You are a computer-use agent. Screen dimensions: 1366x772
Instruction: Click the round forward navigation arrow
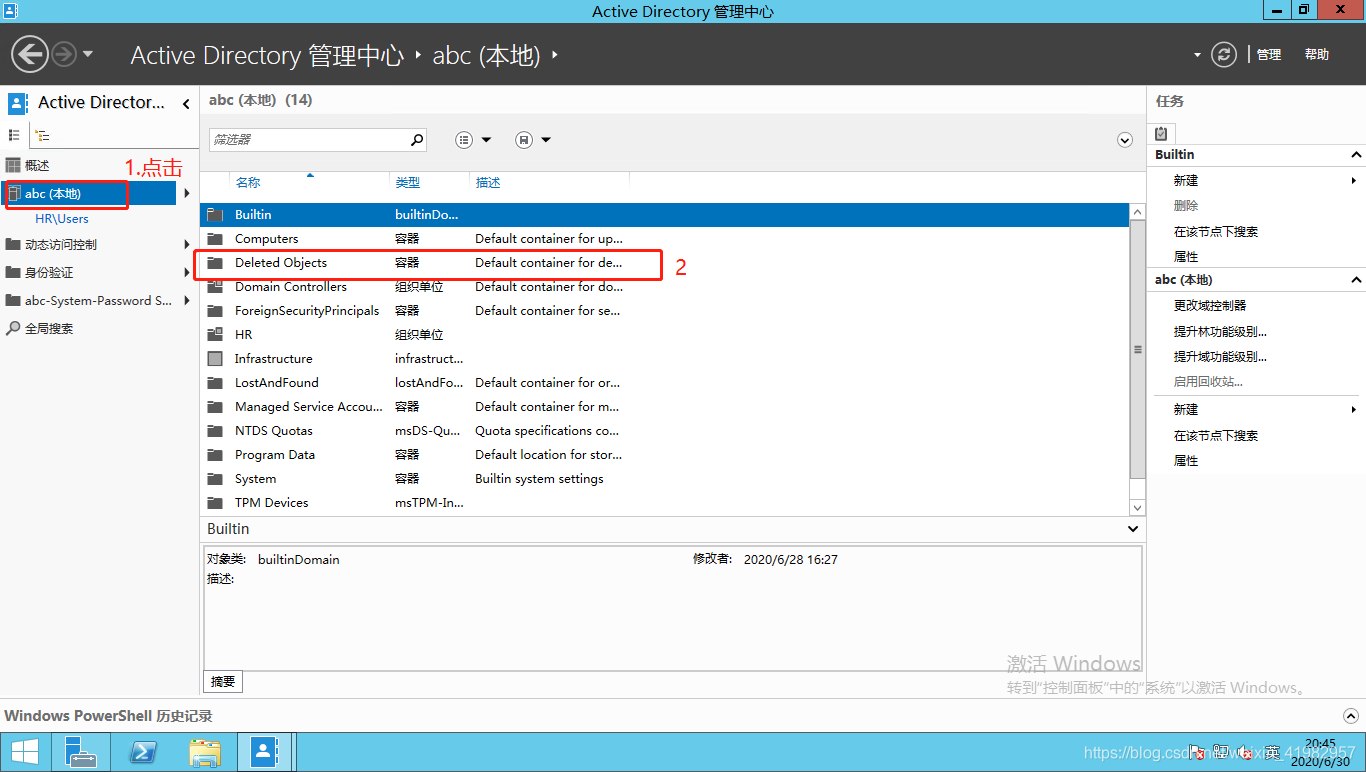(64, 54)
